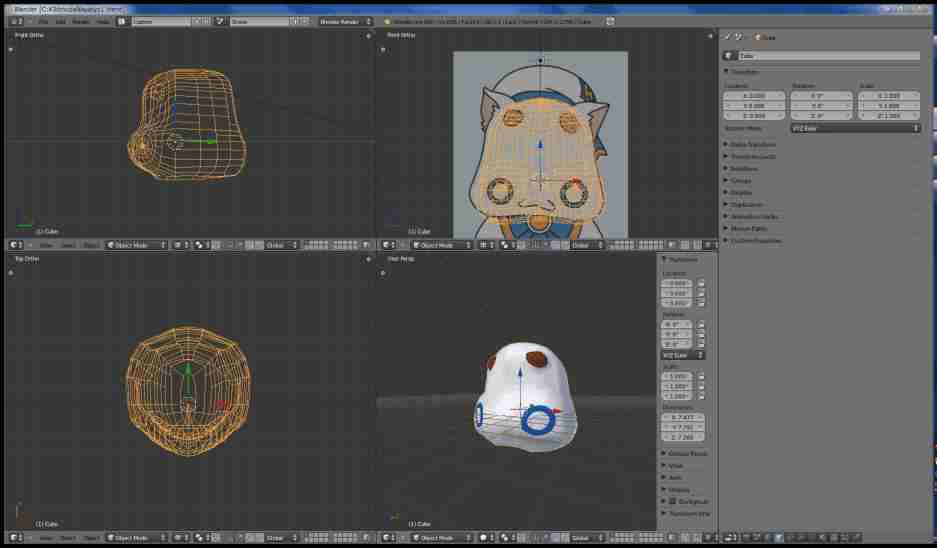Open viewport shading selector in Top Ortho header
The height and width of the screenshot is (548, 937).
coord(180,538)
